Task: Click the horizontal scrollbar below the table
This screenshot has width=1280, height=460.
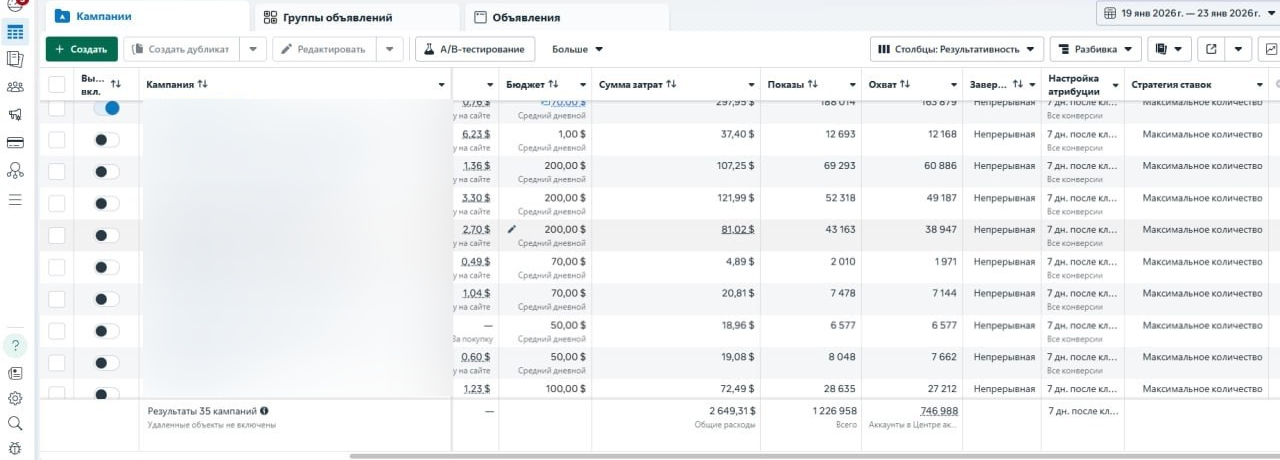Action: click(815, 456)
